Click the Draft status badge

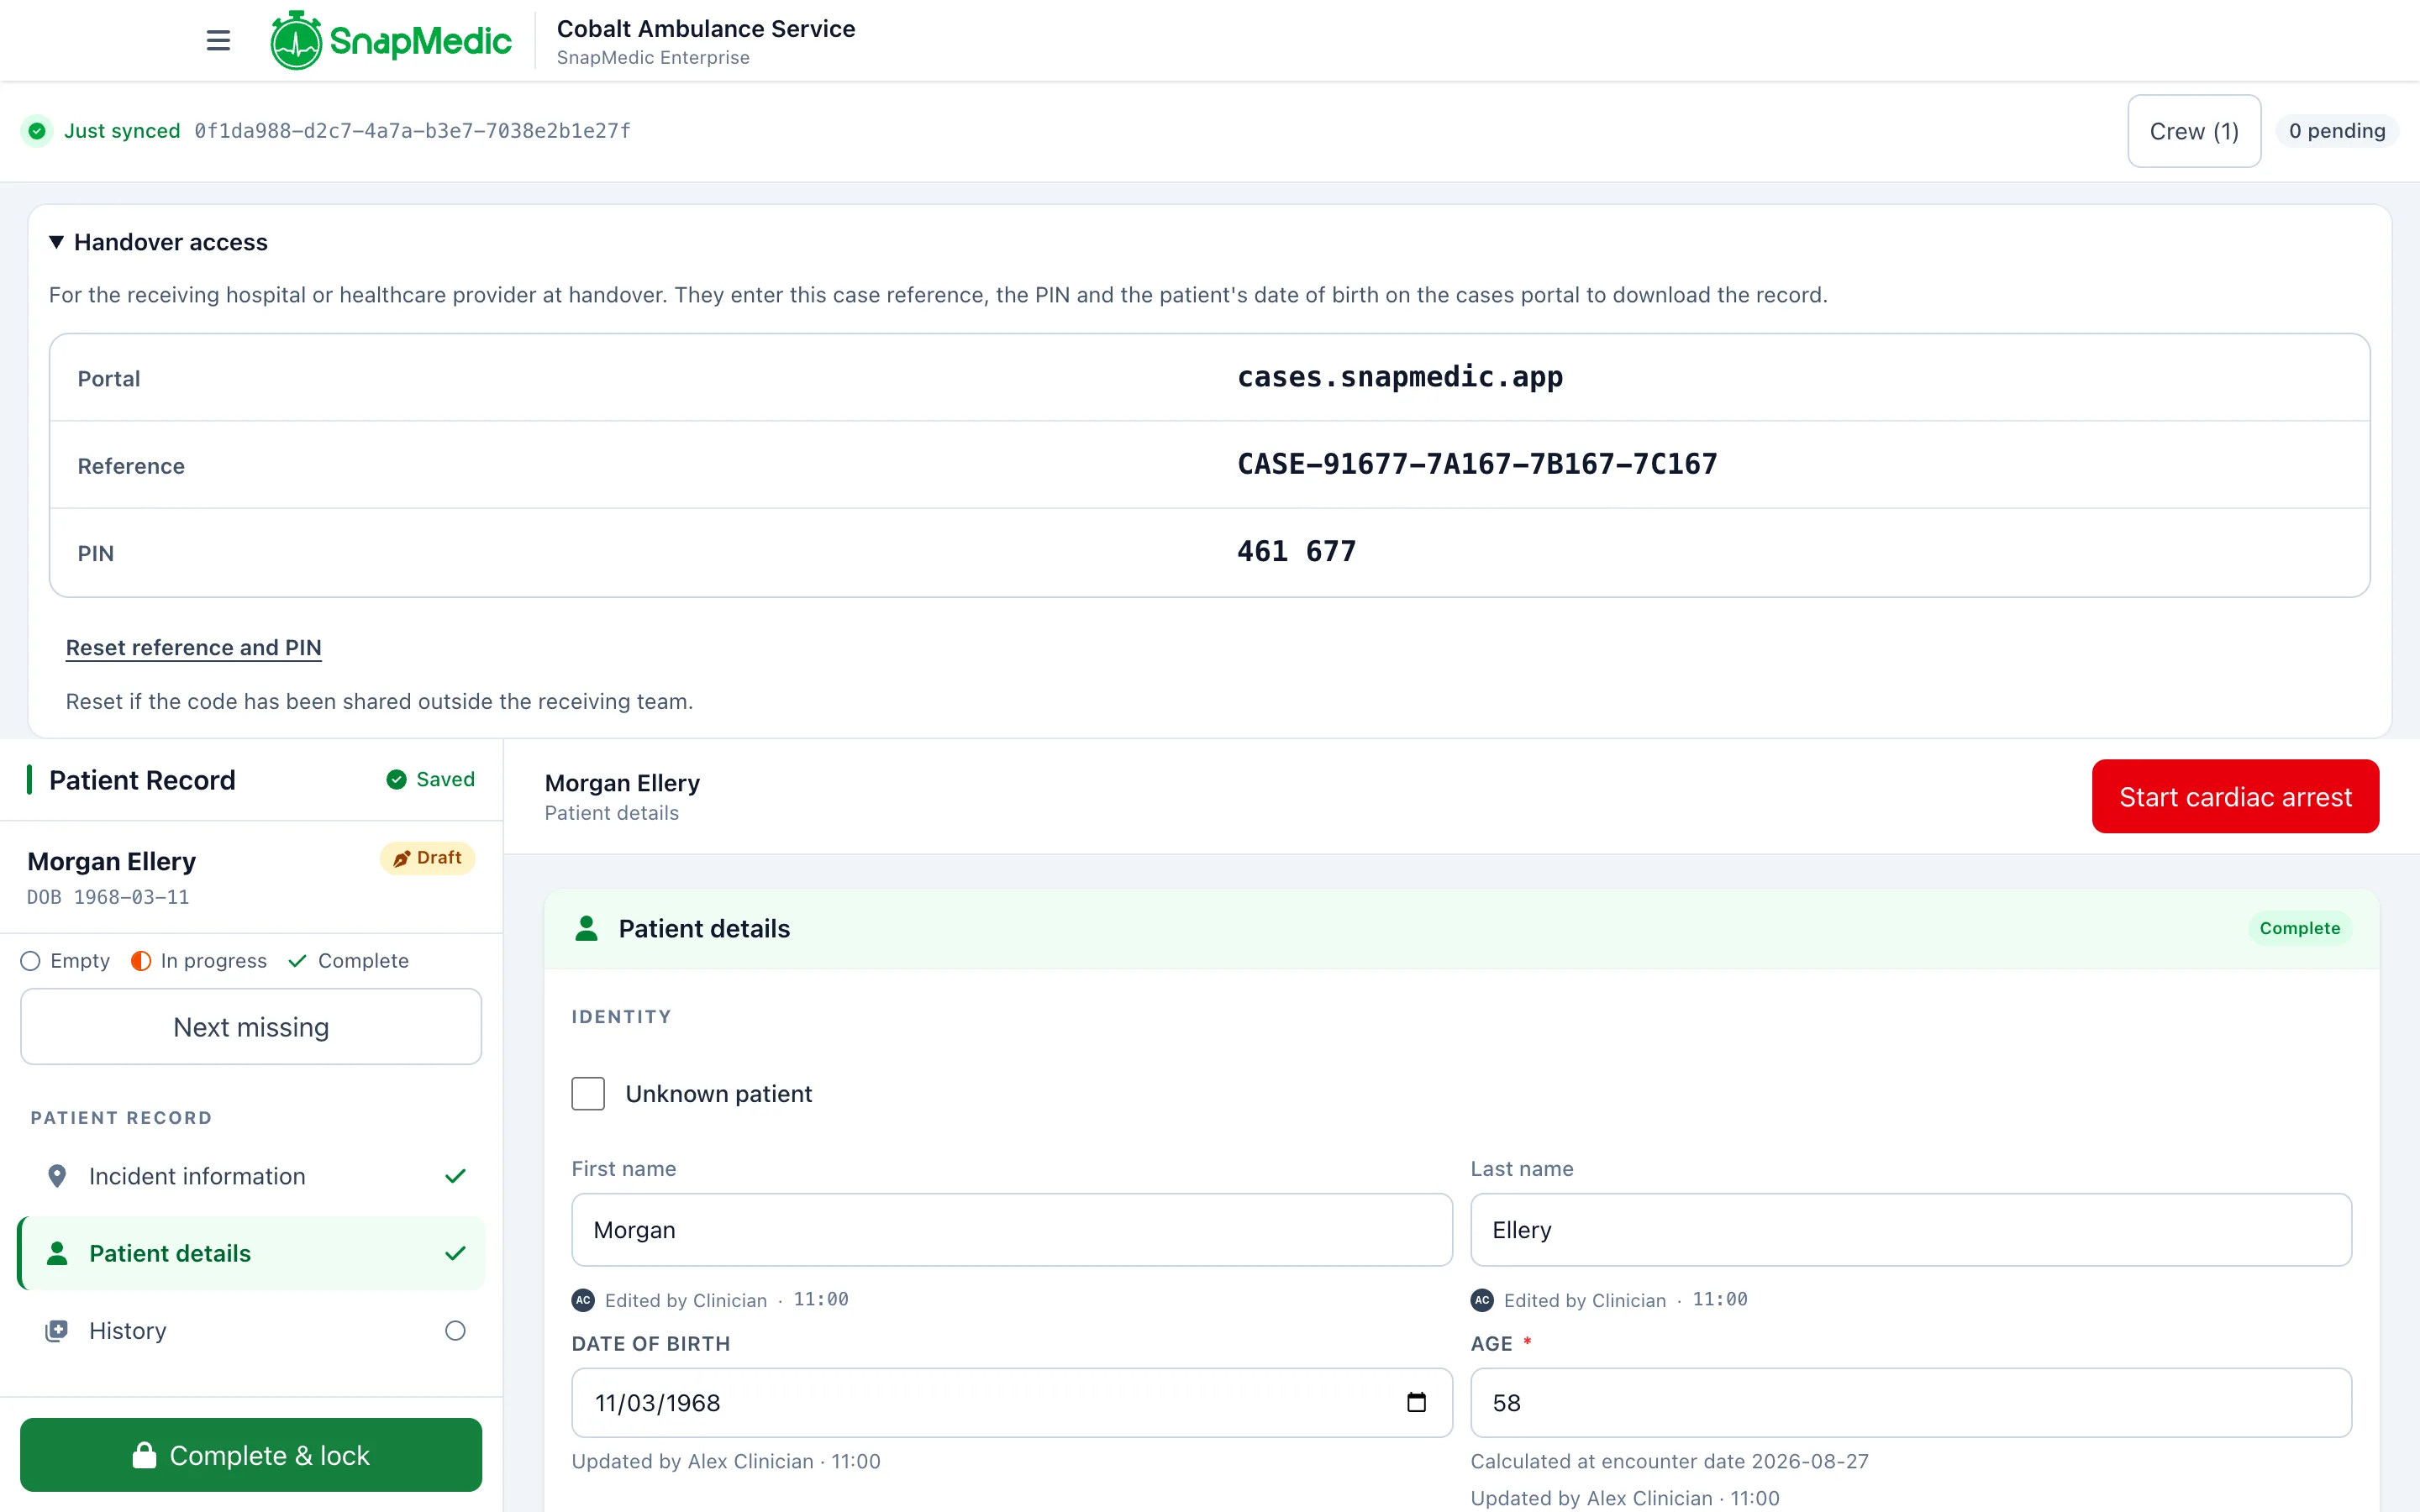pyautogui.click(x=427, y=858)
